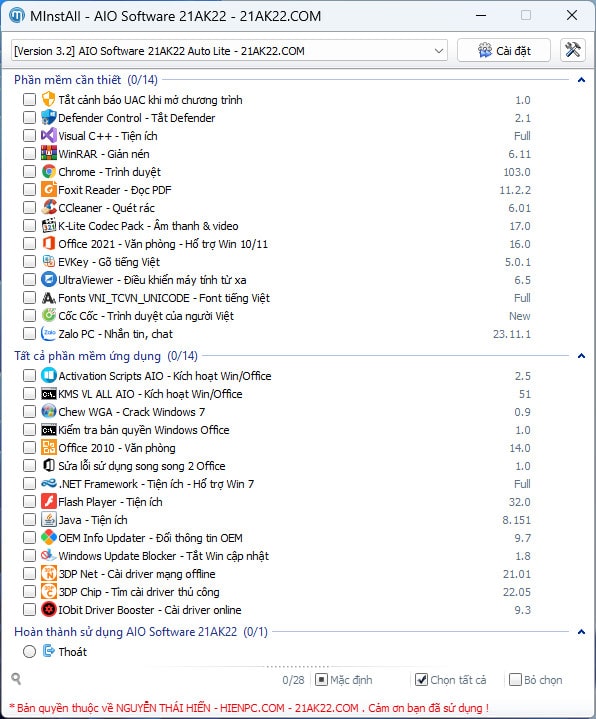Click the MInstAll app icon in title bar
Image resolution: width=596 pixels, height=719 pixels.
click(17, 16)
